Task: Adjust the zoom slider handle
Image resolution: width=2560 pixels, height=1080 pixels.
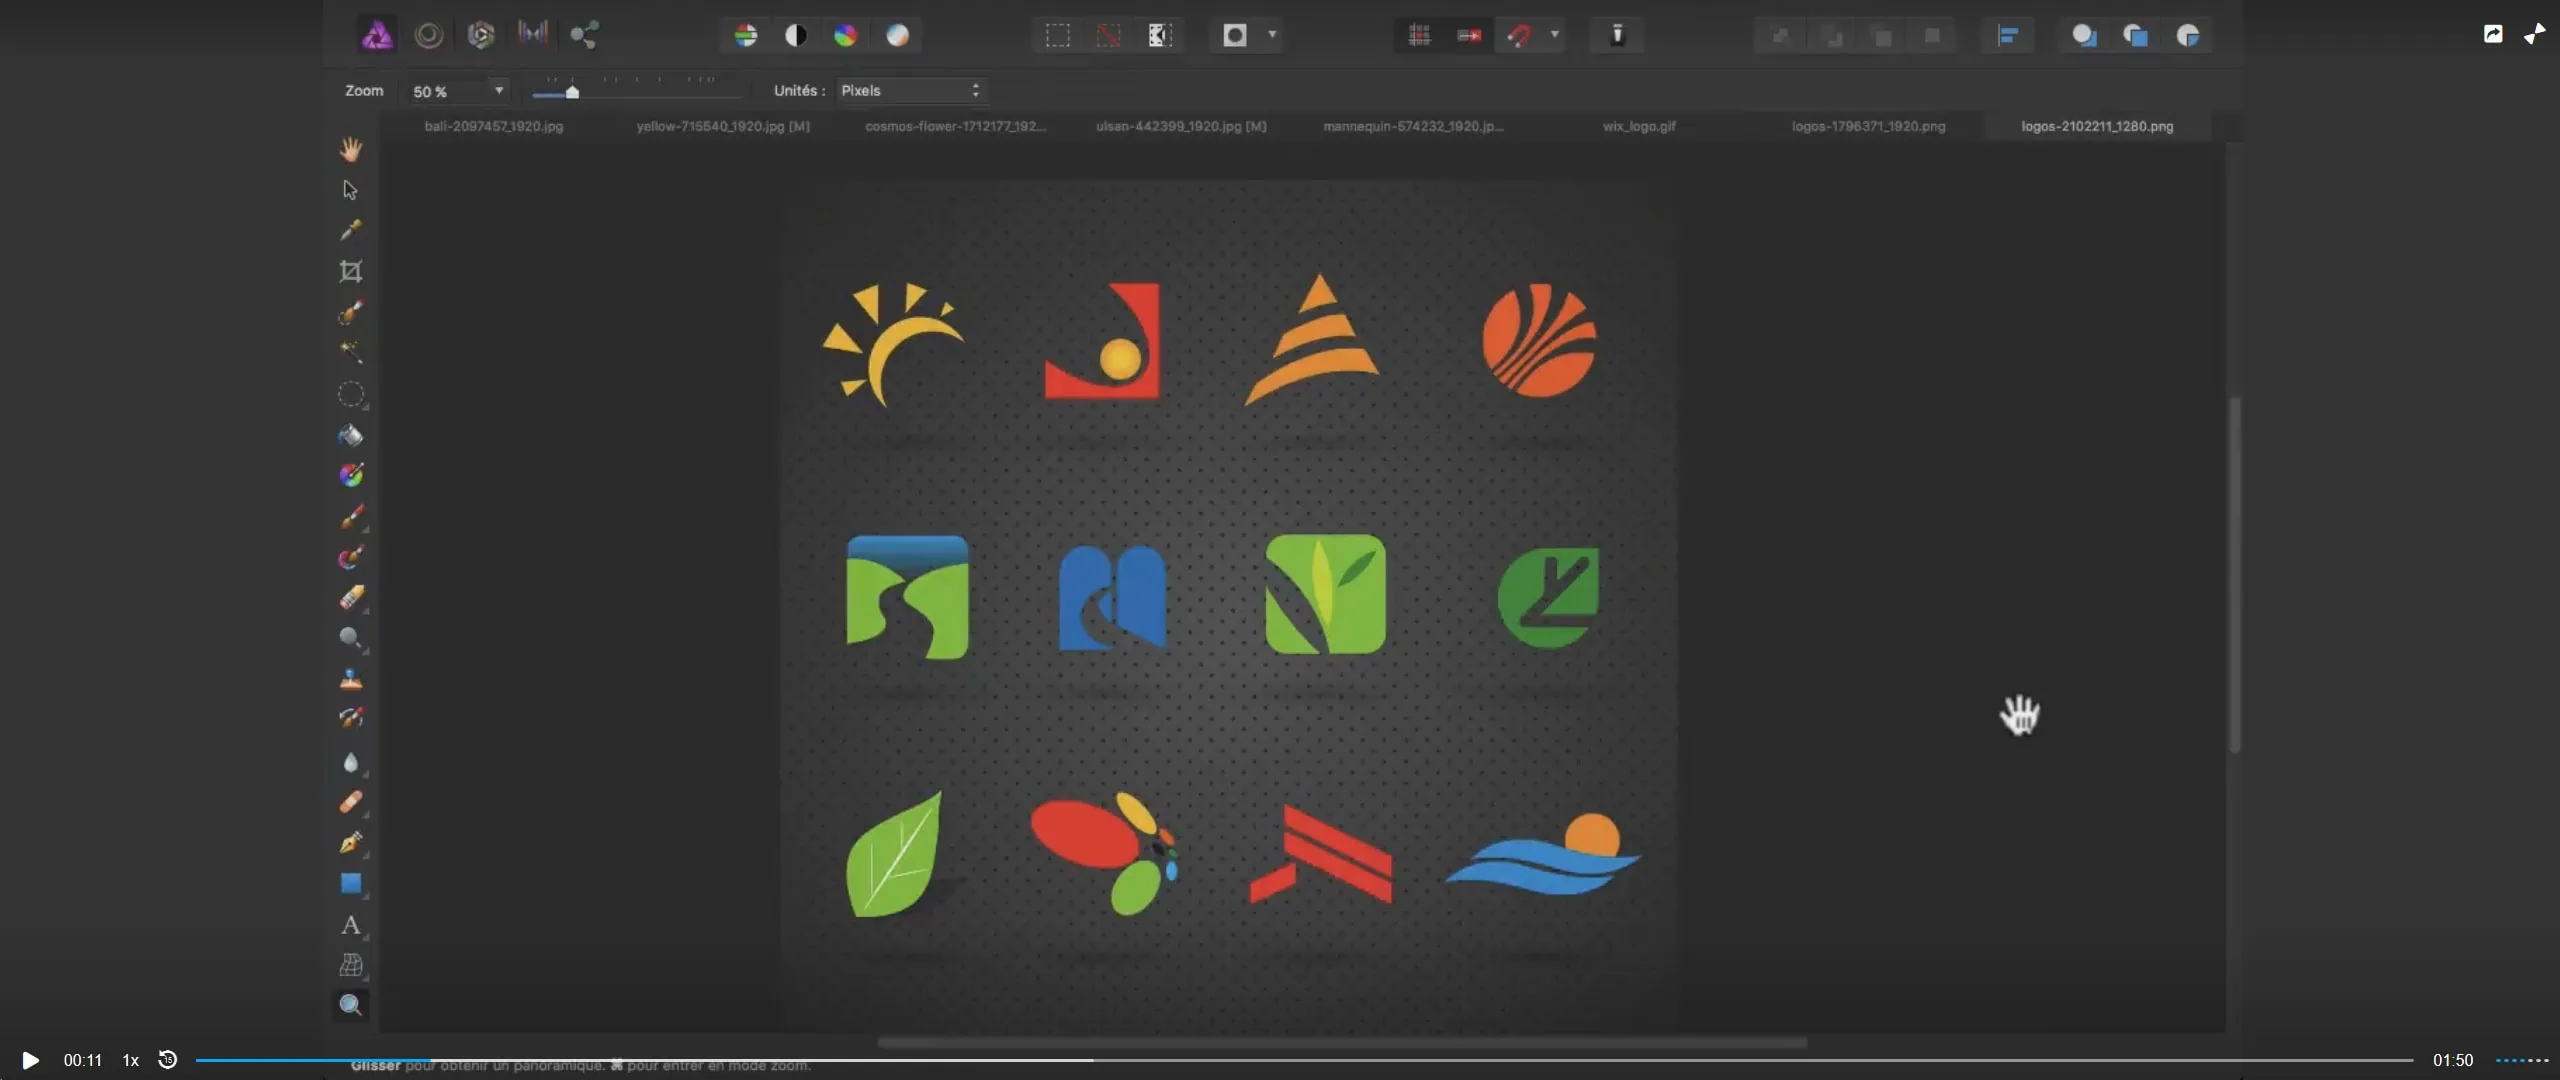Action: click(x=572, y=92)
